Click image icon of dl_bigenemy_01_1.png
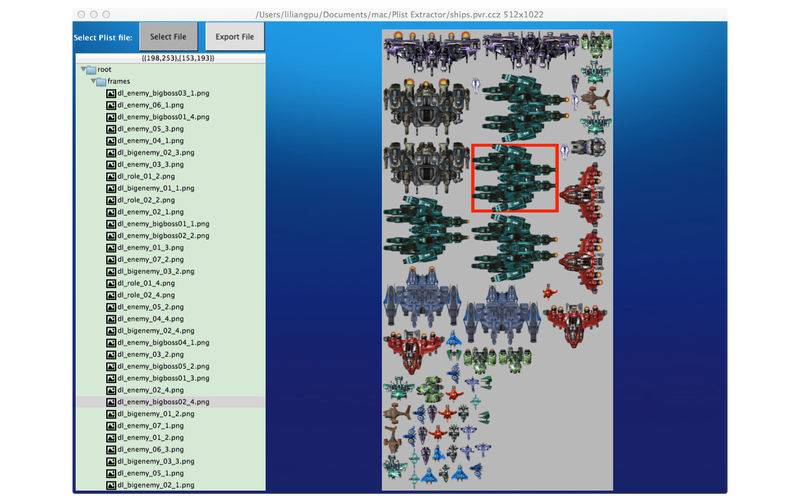This screenshot has height=500, width=800. (x=111, y=188)
